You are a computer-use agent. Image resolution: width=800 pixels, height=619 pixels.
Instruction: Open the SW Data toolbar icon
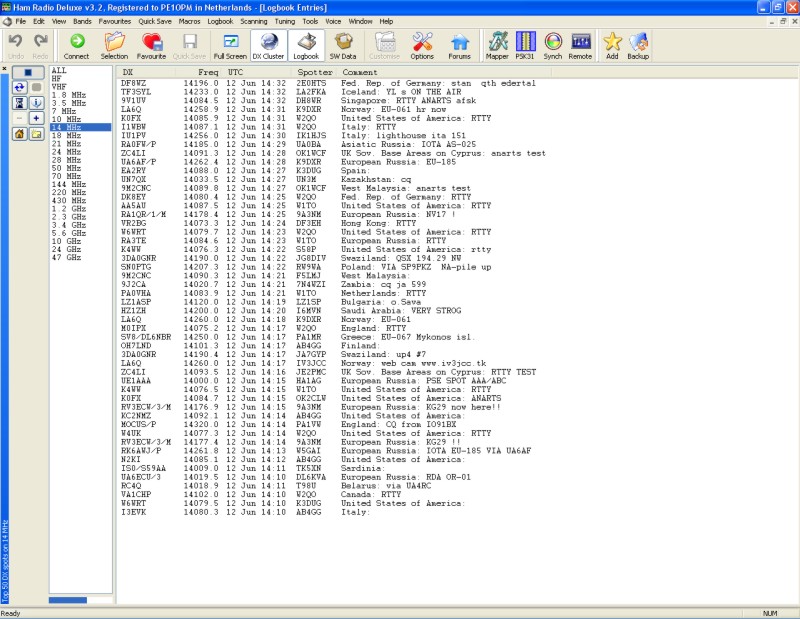coord(343,46)
